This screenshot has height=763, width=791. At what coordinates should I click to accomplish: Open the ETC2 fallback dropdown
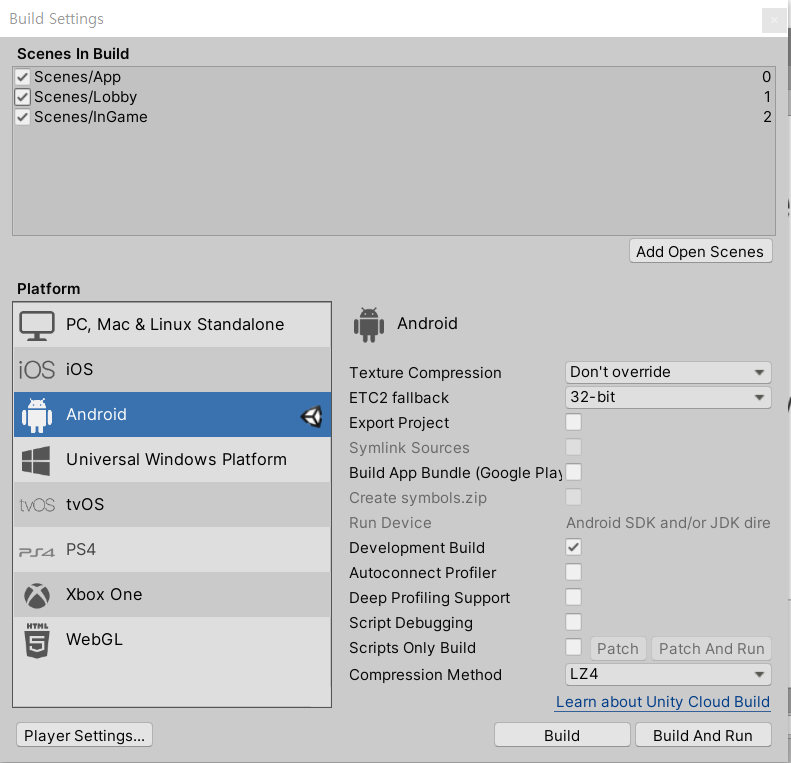click(668, 397)
